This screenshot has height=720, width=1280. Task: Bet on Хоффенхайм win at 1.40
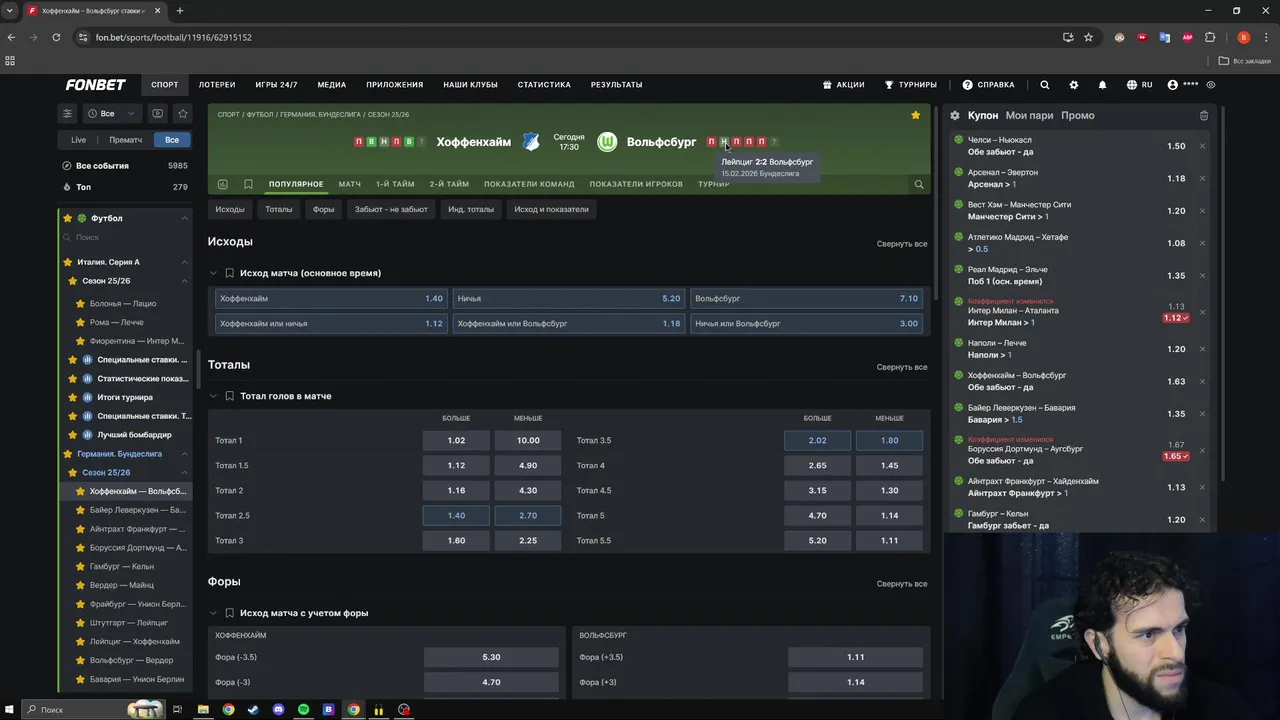[x=330, y=298]
